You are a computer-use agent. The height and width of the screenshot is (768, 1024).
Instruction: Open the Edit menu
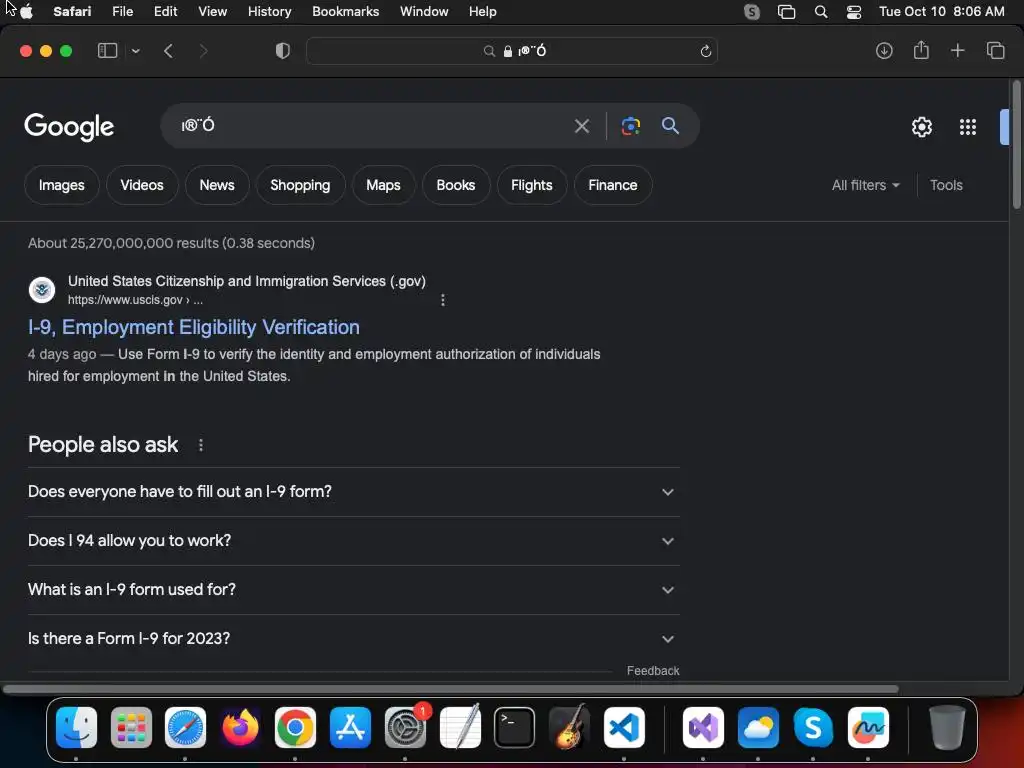point(165,12)
